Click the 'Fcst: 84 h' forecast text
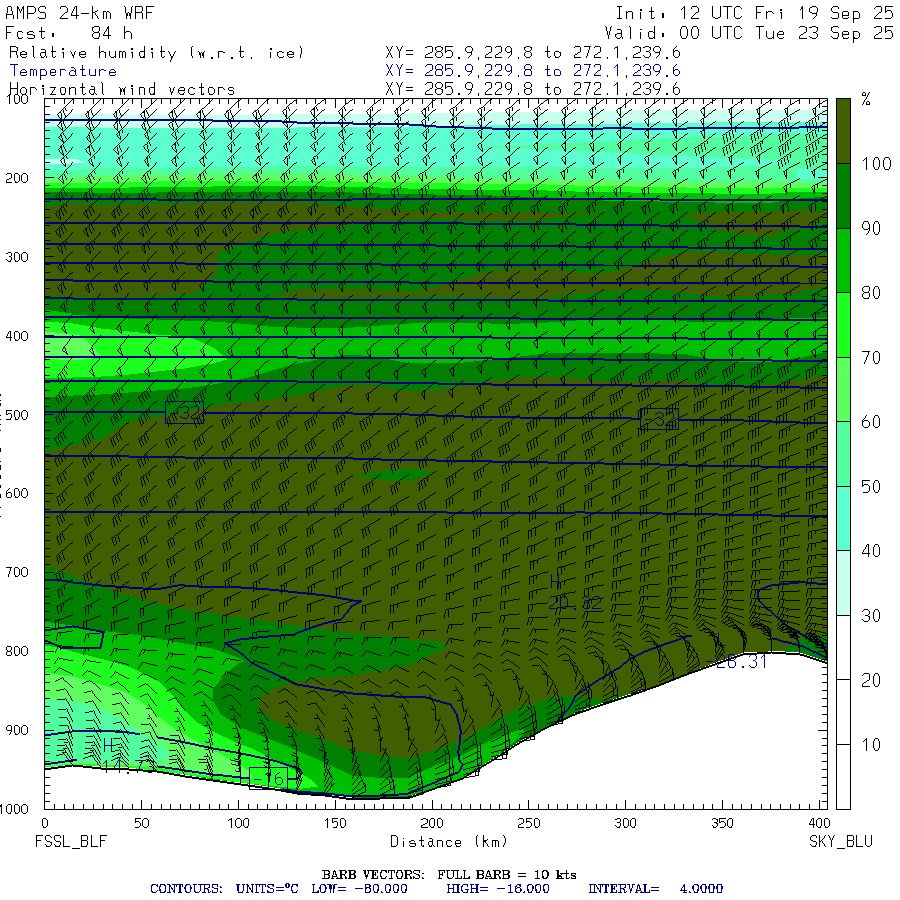 [69, 33]
